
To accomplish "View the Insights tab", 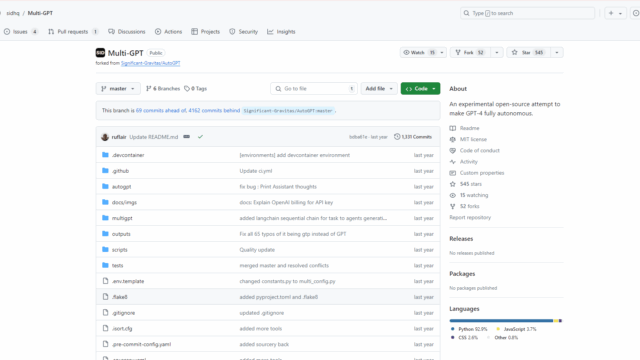I will coord(281,31).
